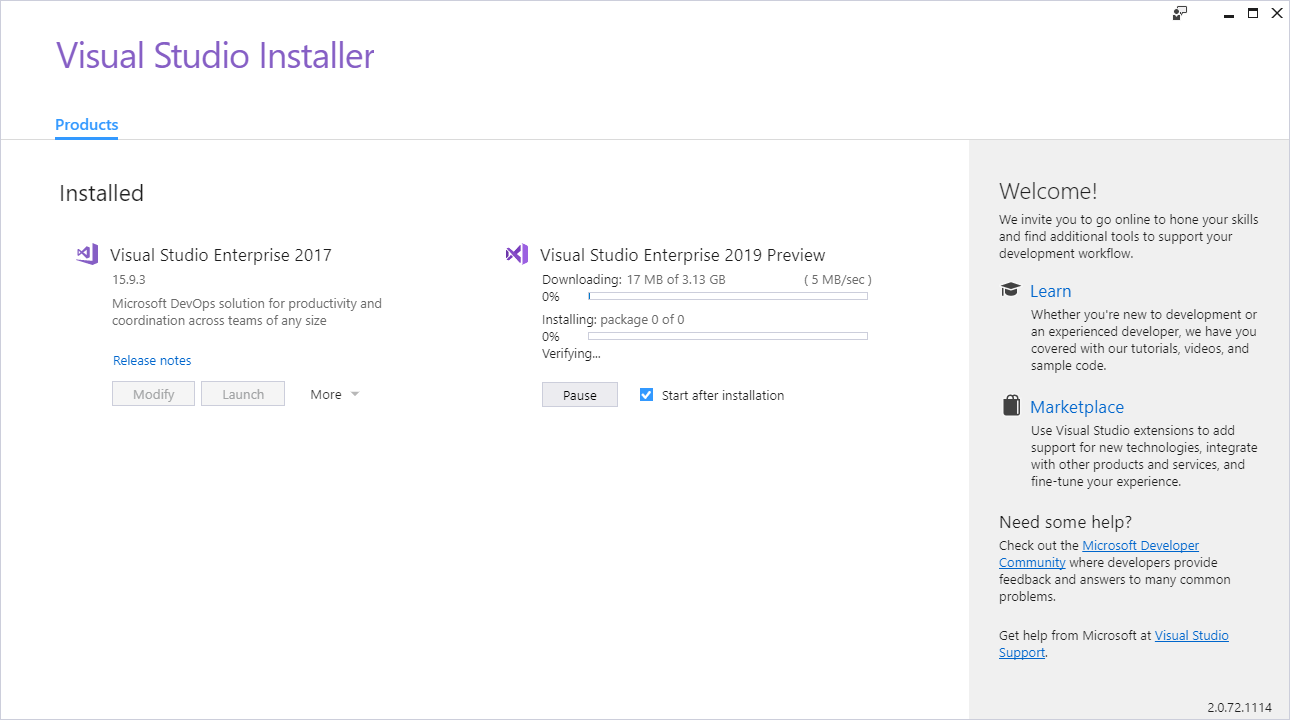Viewport: 1290px width, 720px height.
Task: Click the Visual Studio Enterprise 2017 logo icon
Action: (87, 254)
